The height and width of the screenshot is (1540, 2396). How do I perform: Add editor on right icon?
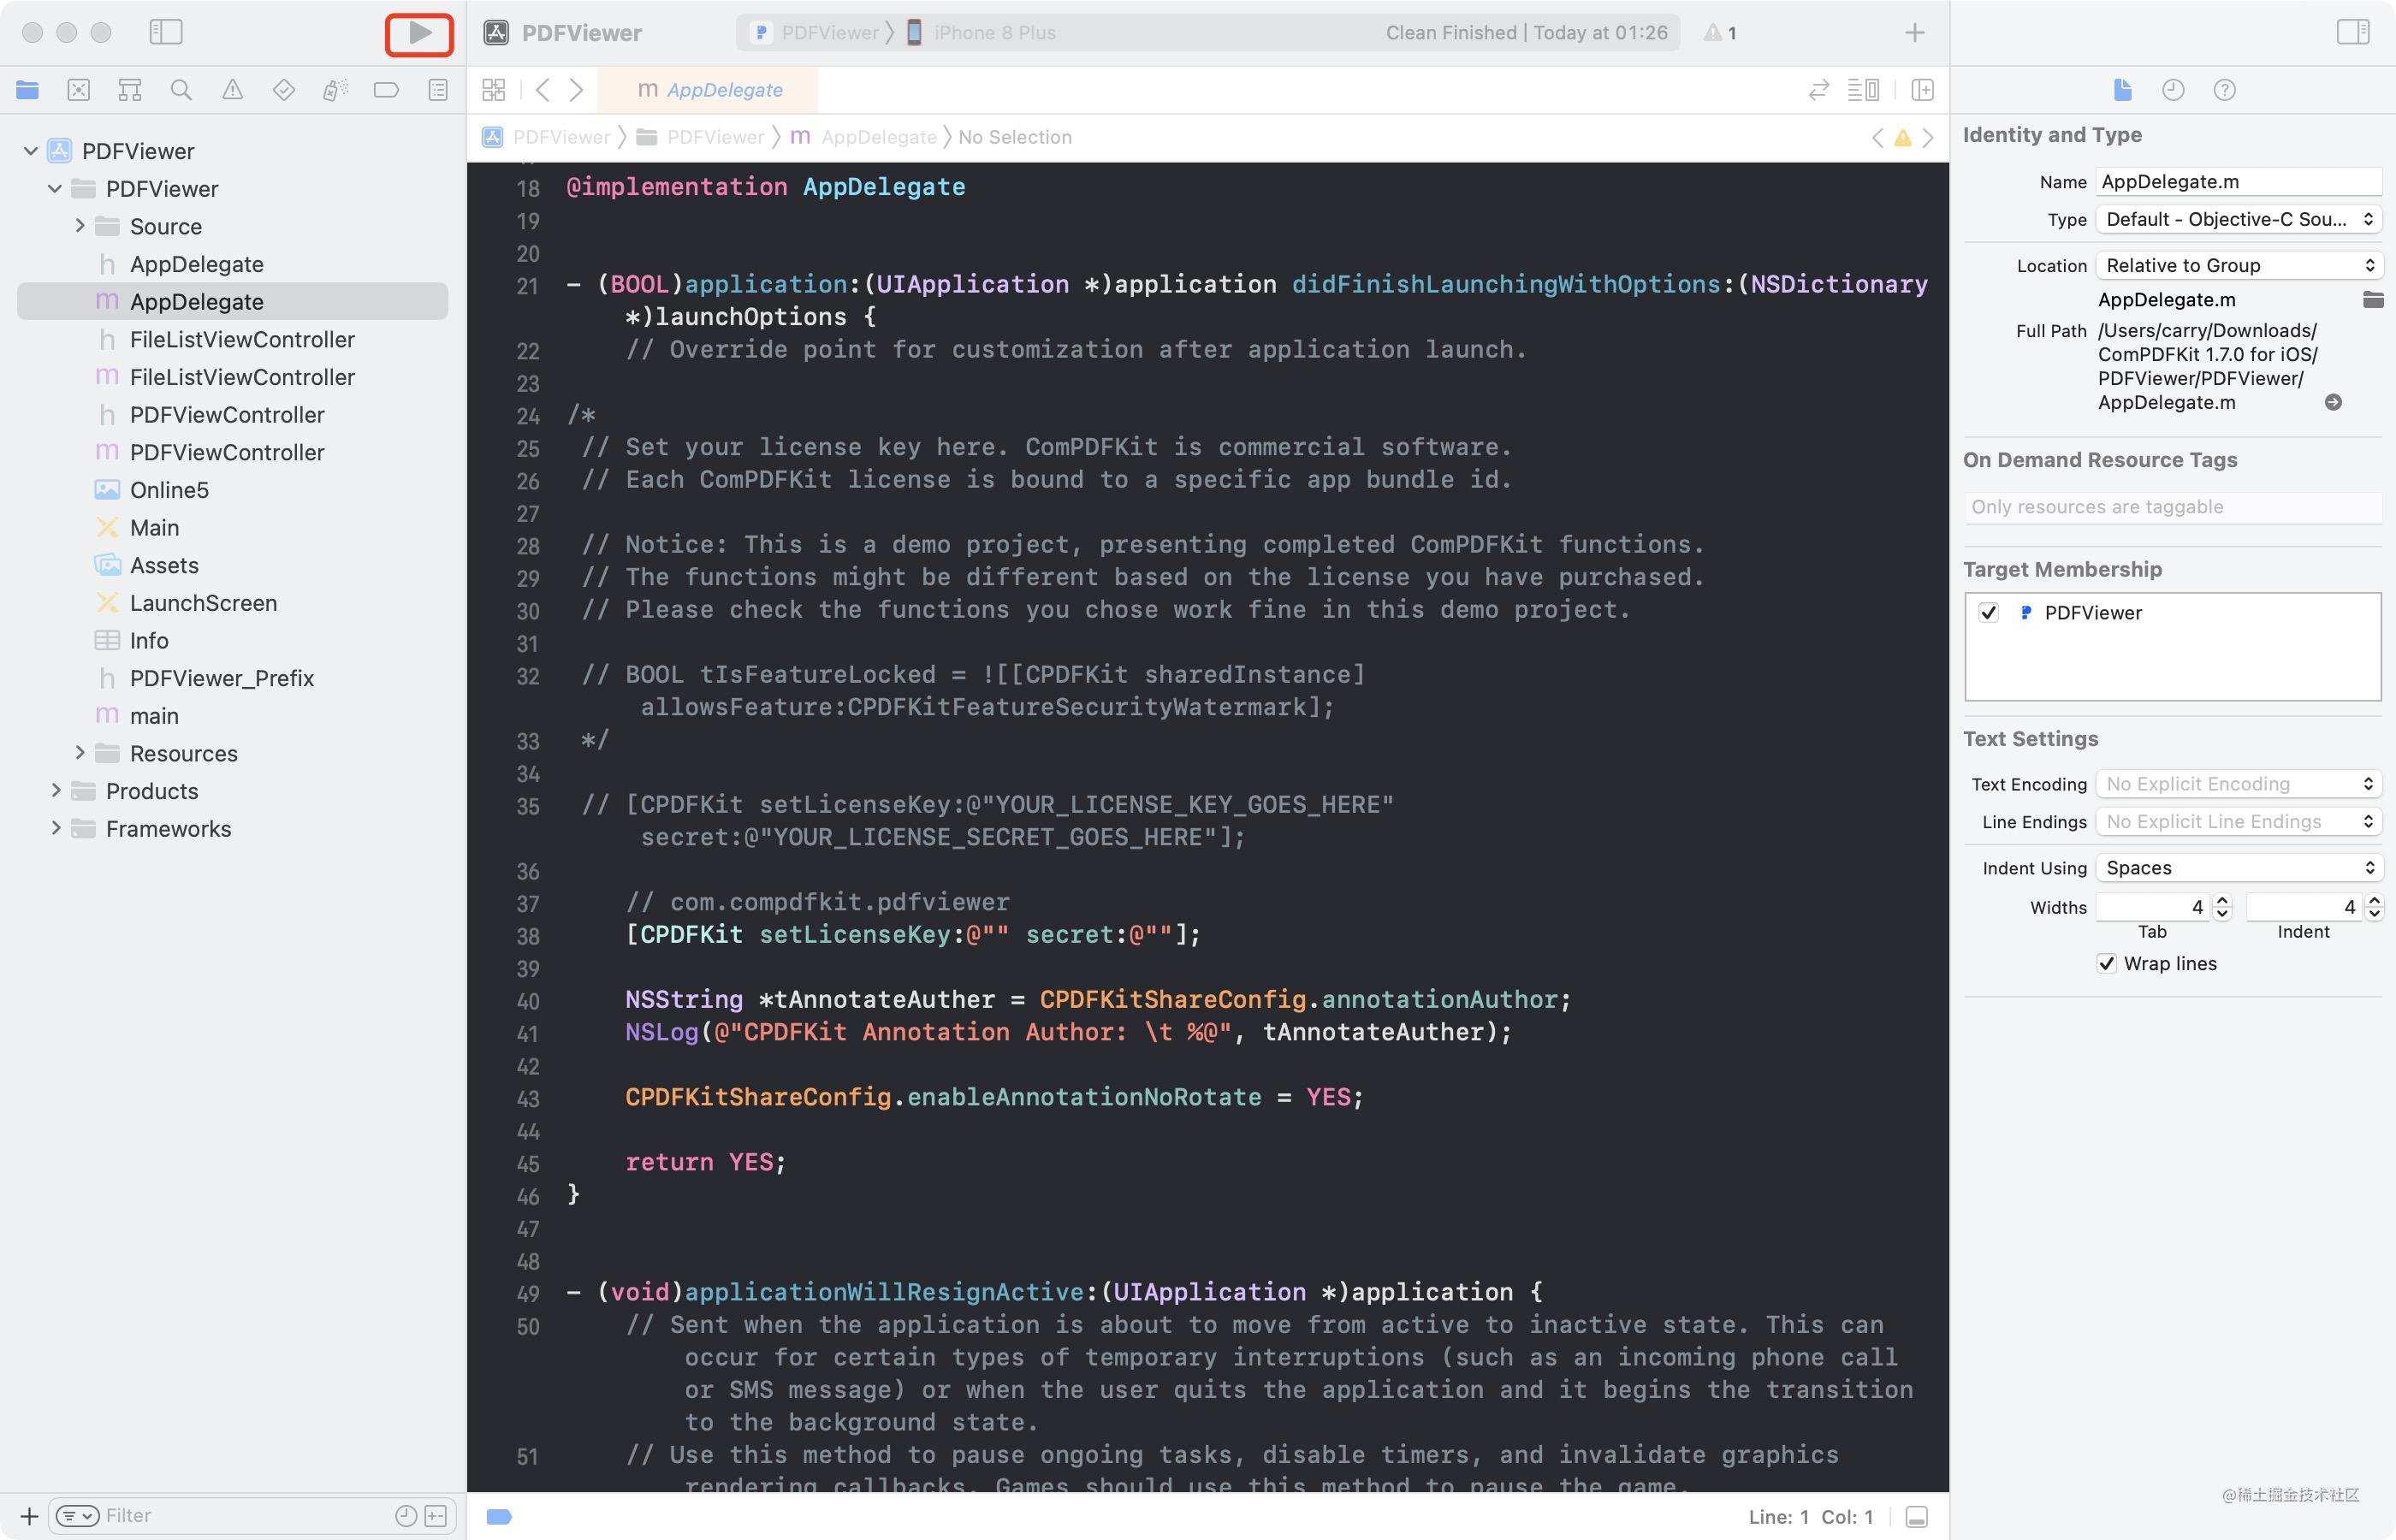(x=1922, y=90)
